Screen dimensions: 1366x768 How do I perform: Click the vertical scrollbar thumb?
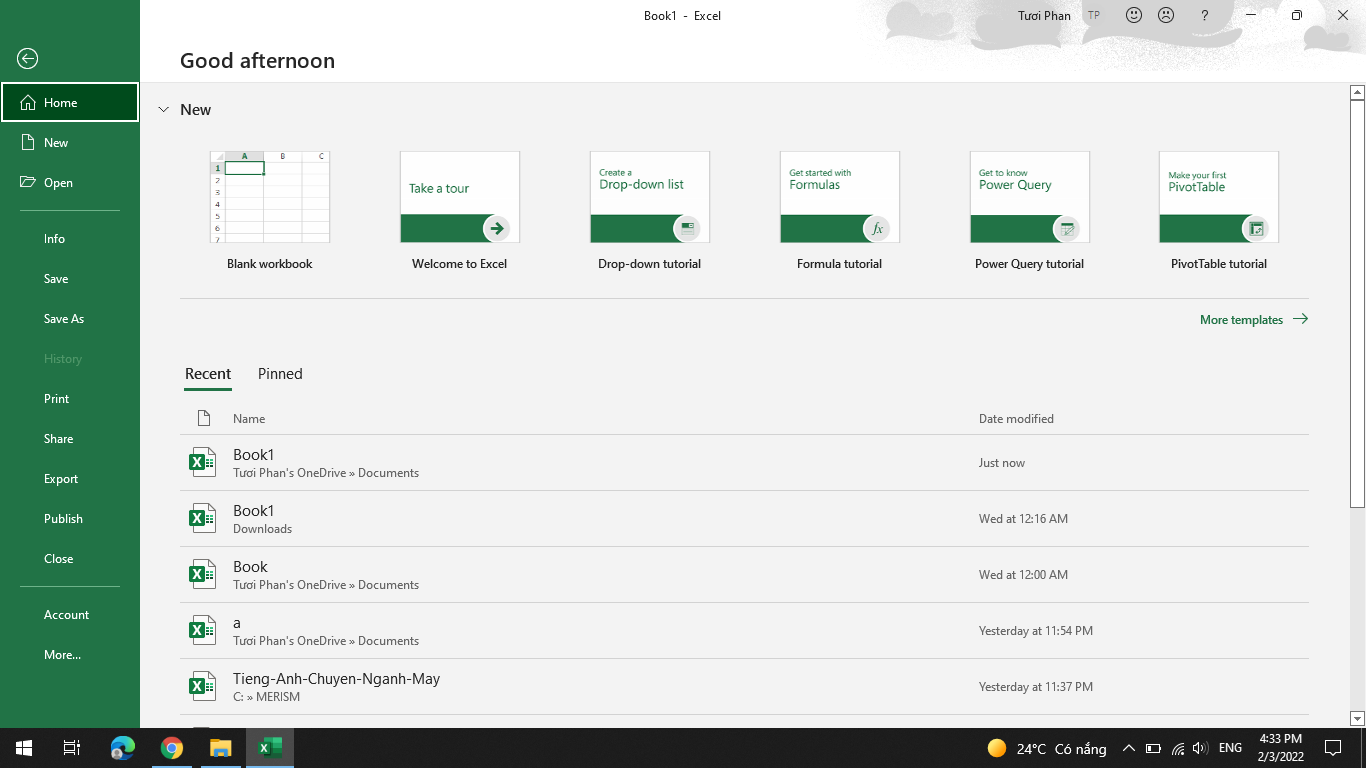click(1357, 304)
